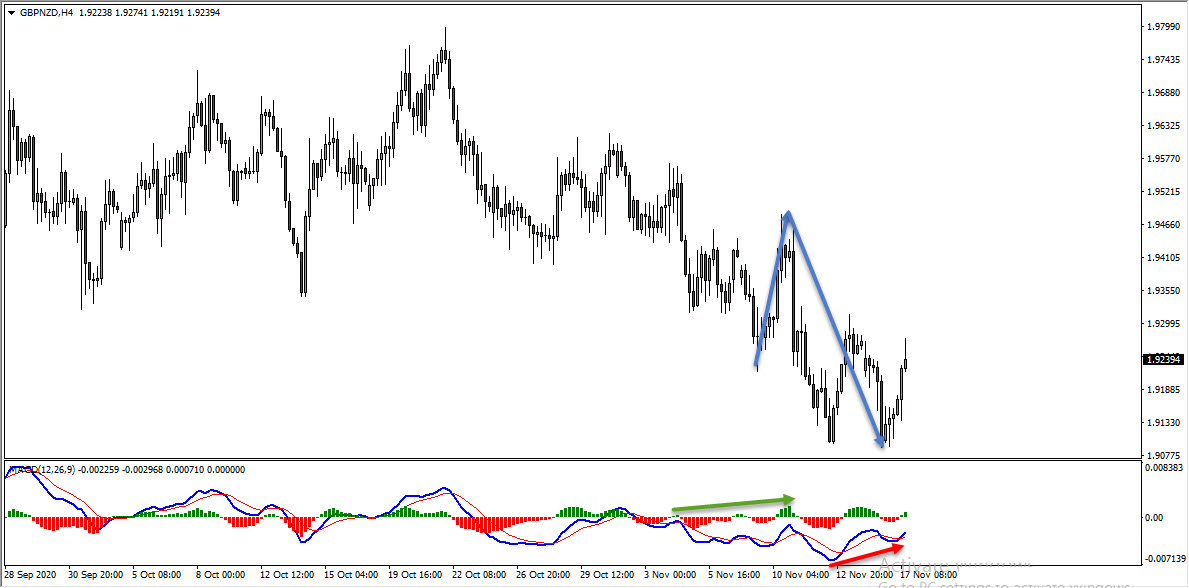
Task: Click the 1.91330 price axis label
Action: click(1162, 423)
